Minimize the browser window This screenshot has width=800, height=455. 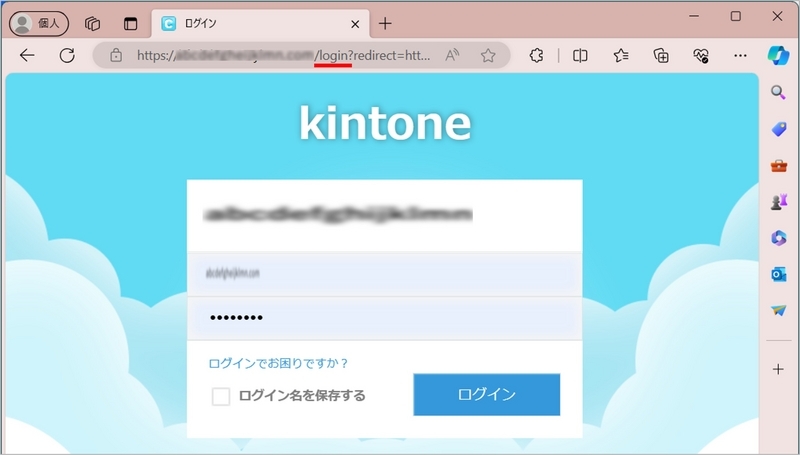[694, 16]
